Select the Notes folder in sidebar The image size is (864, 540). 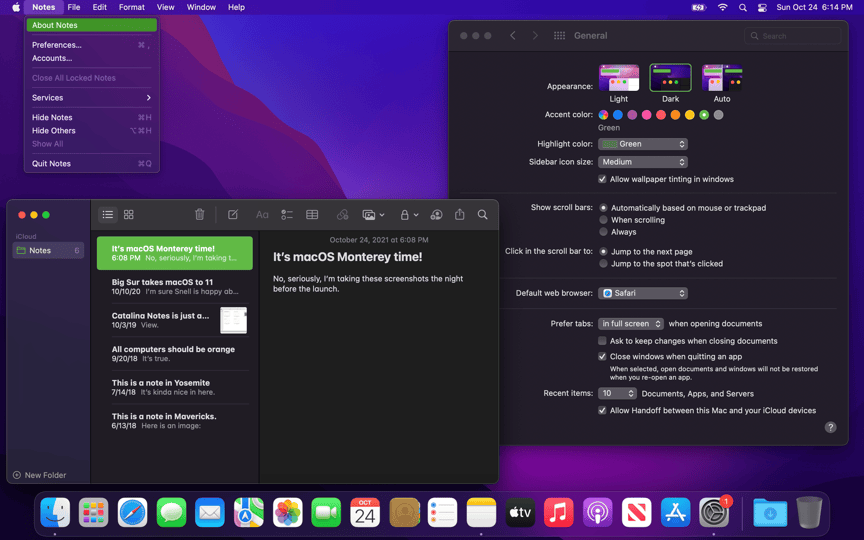[x=48, y=250]
